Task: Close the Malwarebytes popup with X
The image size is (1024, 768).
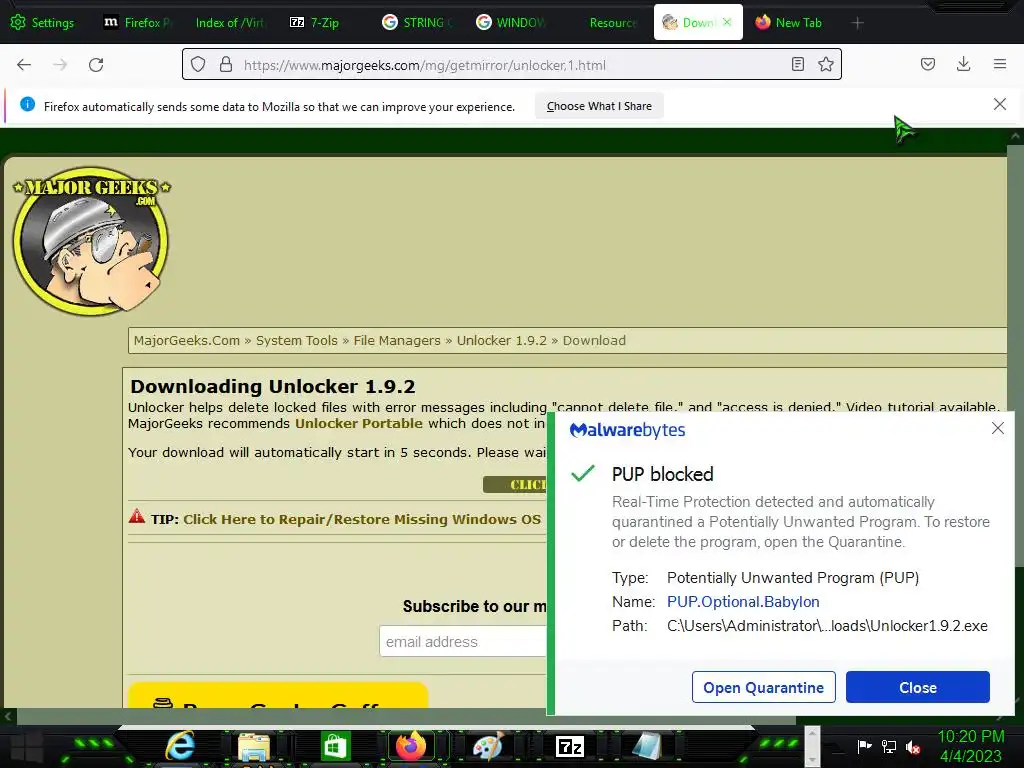Action: [997, 428]
